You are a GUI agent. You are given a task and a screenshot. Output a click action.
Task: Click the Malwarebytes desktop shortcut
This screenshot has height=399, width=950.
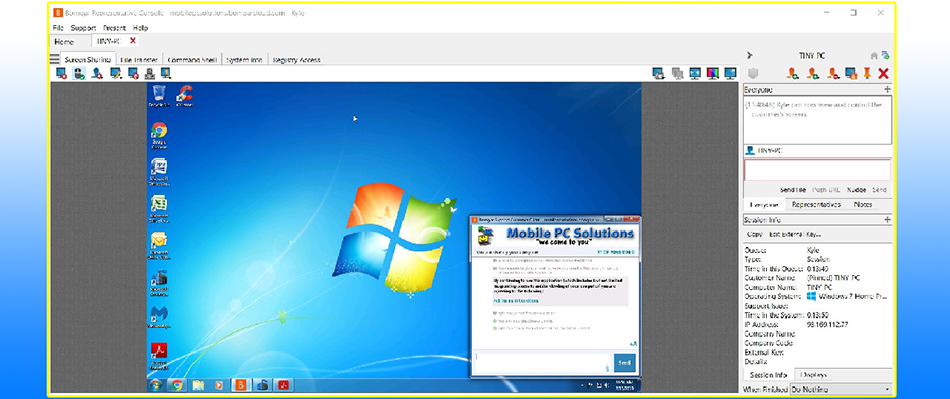(159, 318)
